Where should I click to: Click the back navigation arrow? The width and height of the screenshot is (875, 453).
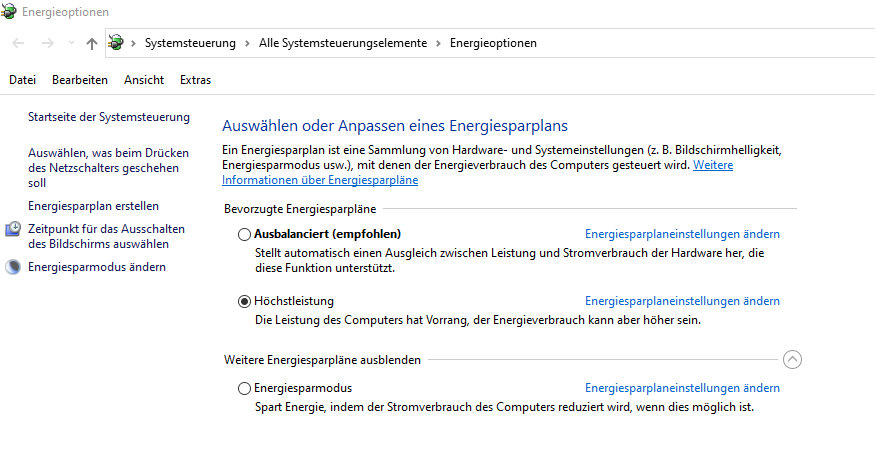19,43
